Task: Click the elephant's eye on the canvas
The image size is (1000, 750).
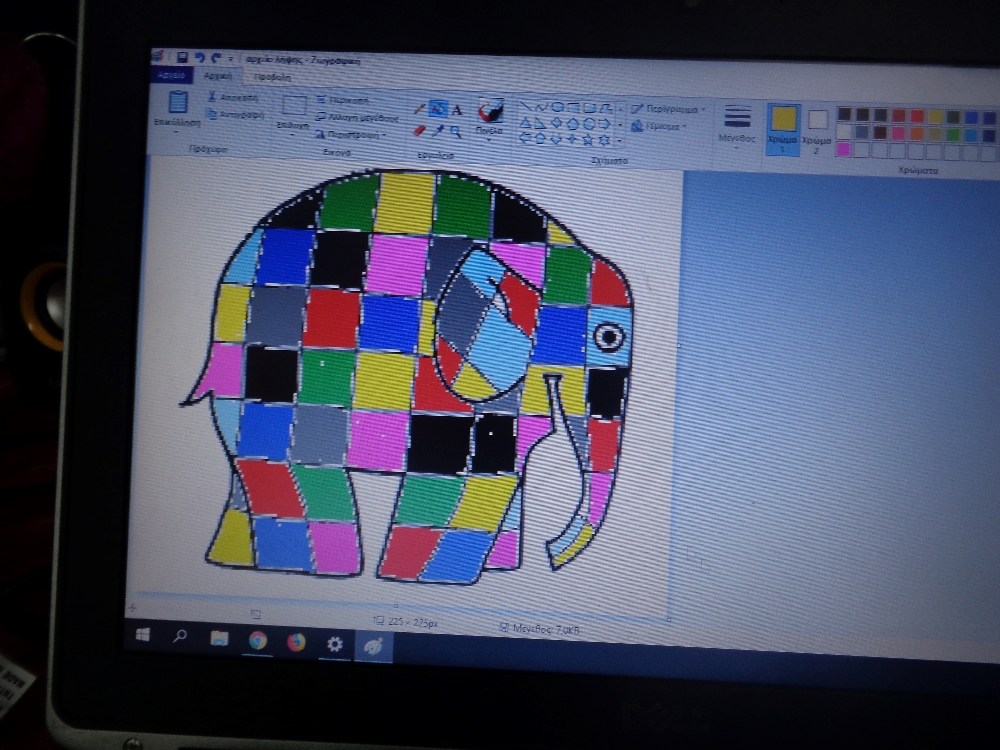Action: pos(610,336)
